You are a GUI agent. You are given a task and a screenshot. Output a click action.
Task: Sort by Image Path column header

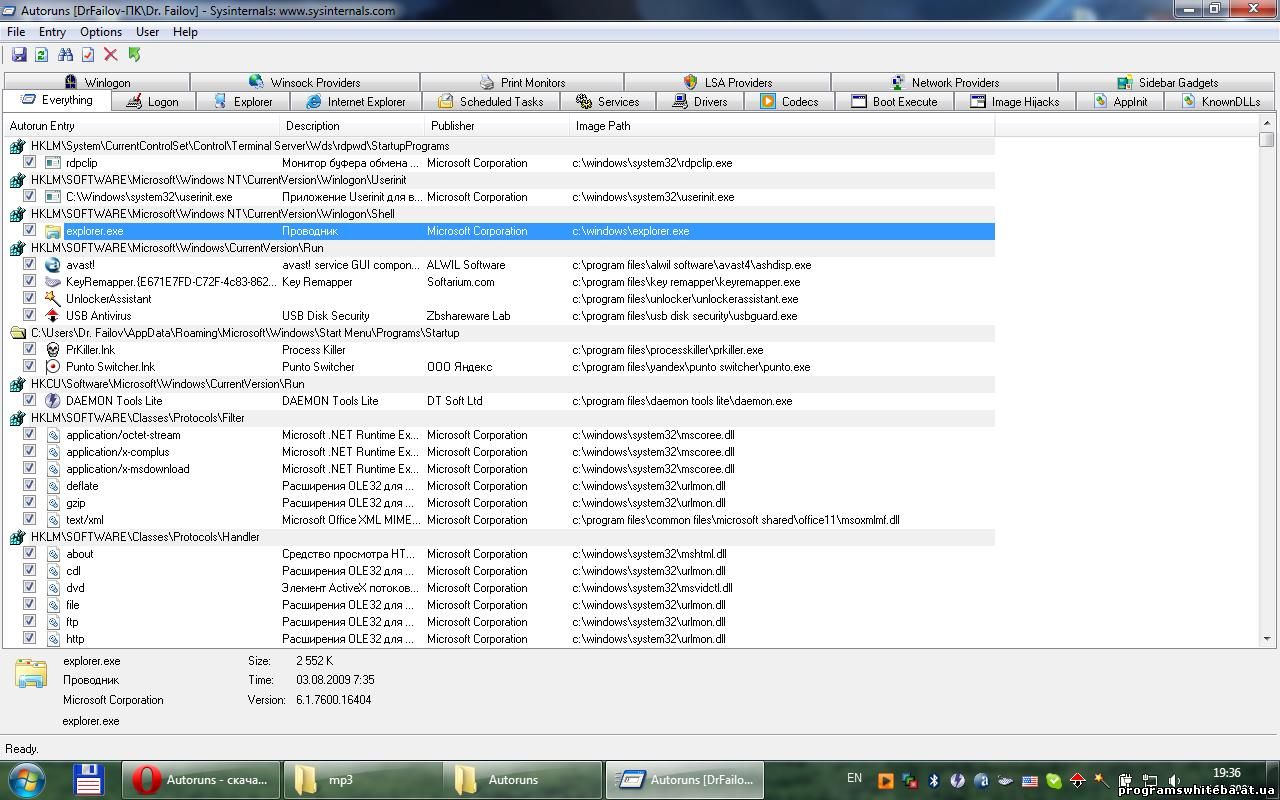(x=783, y=126)
